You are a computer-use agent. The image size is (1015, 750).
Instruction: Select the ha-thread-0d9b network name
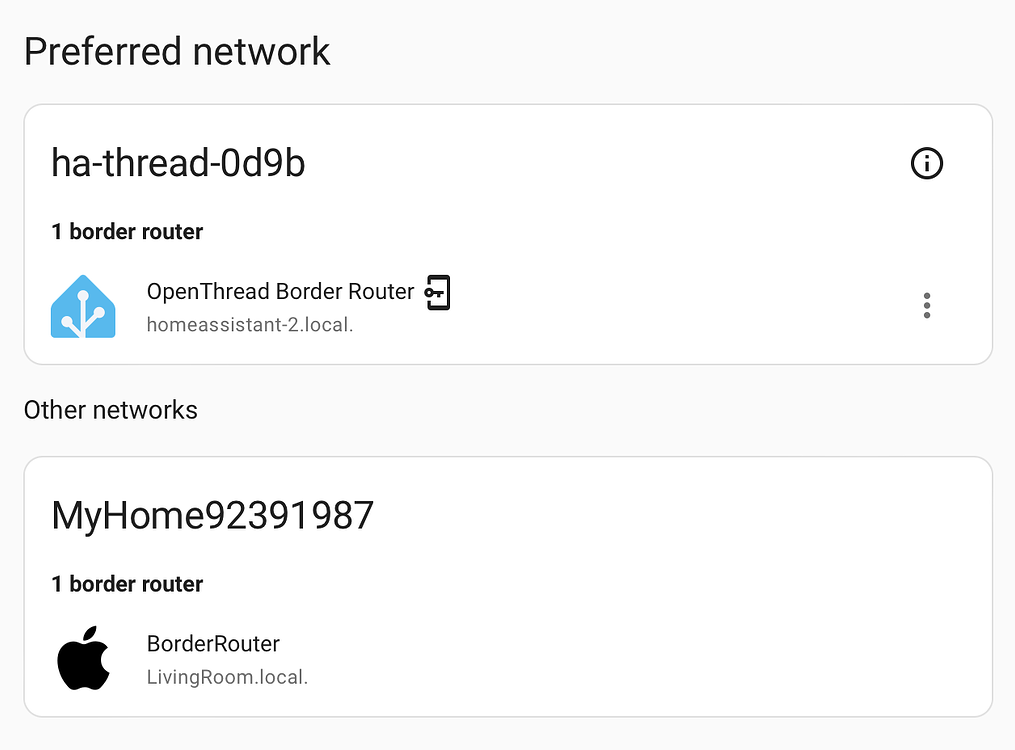[178, 162]
